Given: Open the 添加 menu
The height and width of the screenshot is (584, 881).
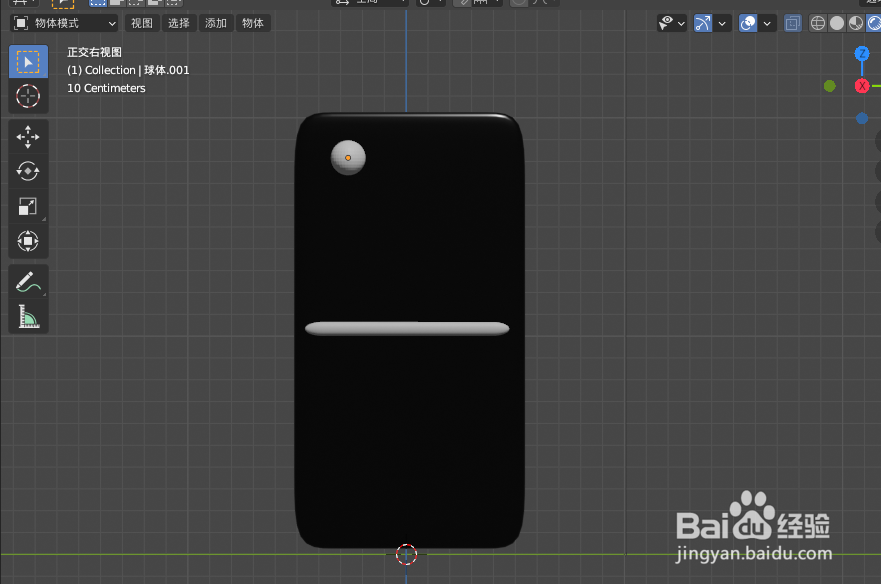Looking at the screenshot, I should (215, 22).
